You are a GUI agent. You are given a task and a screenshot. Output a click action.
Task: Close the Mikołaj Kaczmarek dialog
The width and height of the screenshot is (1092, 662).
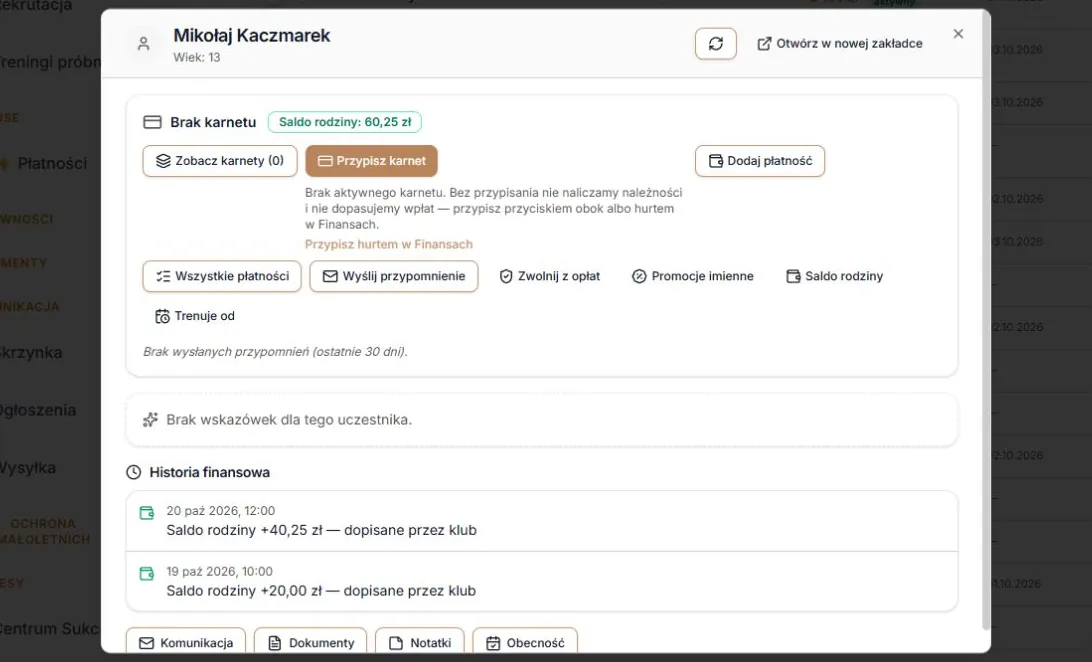tap(958, 34)
